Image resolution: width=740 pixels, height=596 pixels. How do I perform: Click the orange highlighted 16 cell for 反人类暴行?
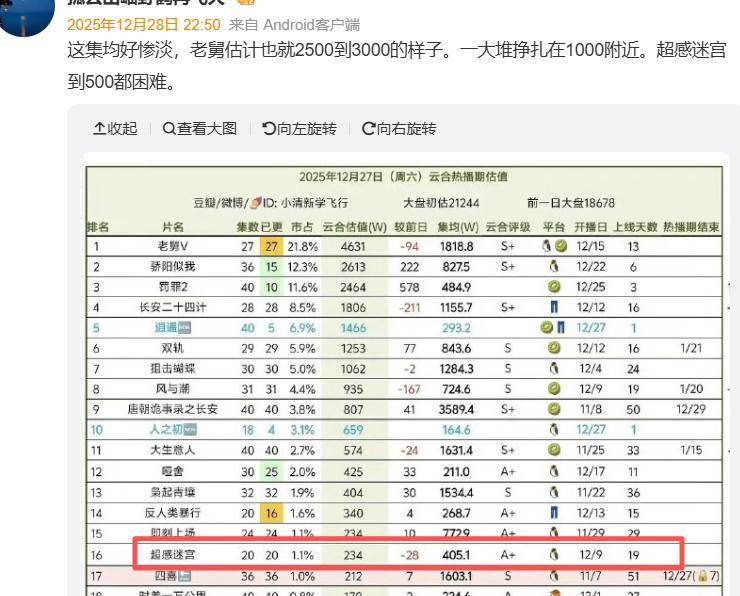(x=271, y=513)
